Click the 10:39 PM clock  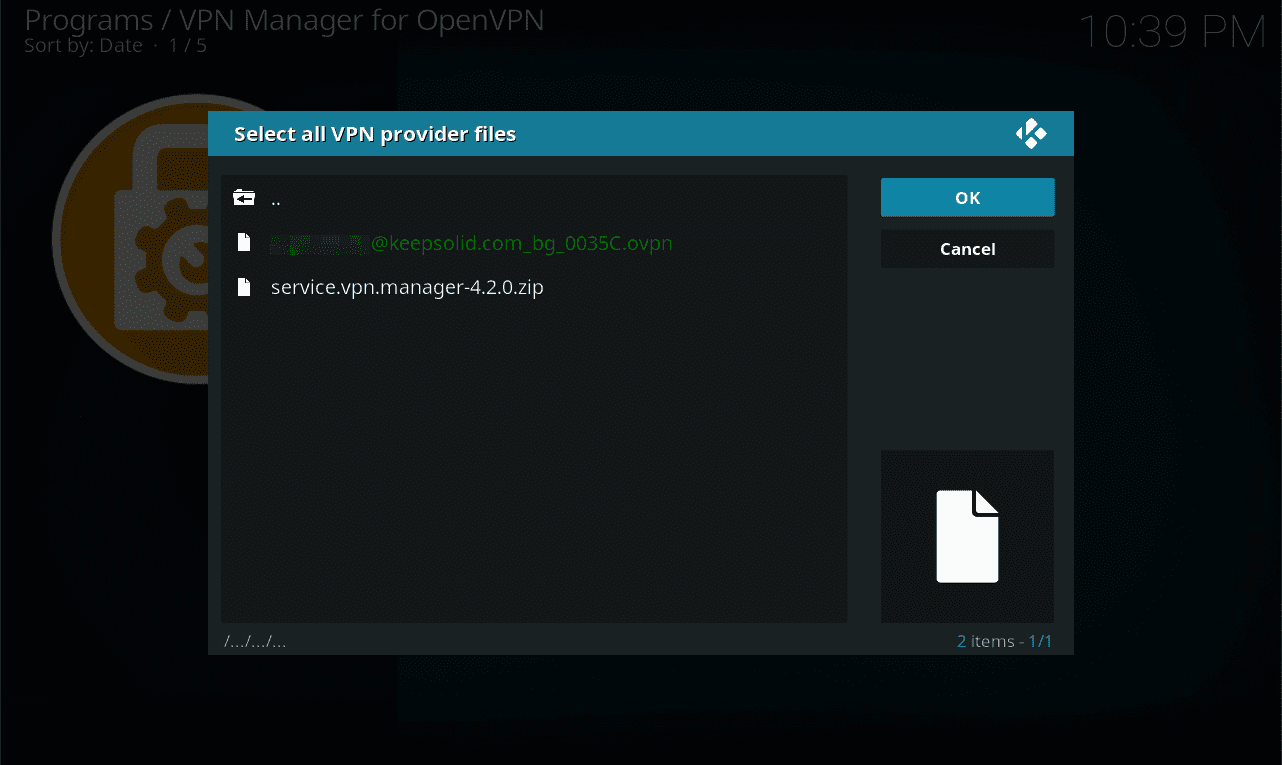pyautogui.click(x=1171, y=33)
